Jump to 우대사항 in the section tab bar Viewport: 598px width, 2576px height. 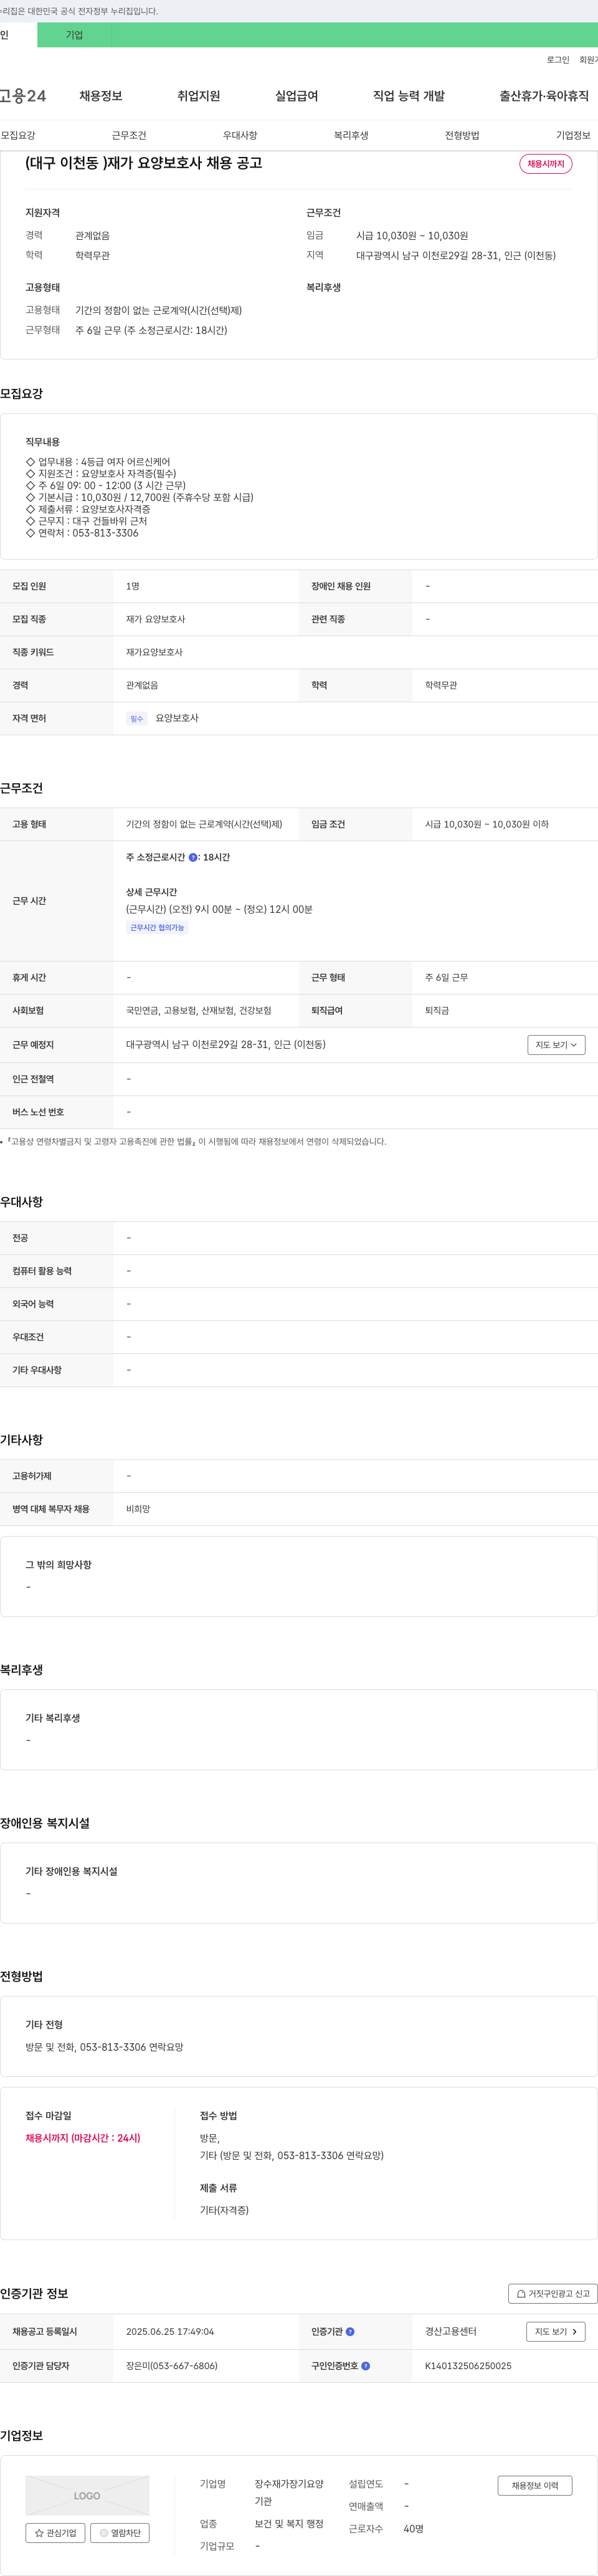point(240,135)
